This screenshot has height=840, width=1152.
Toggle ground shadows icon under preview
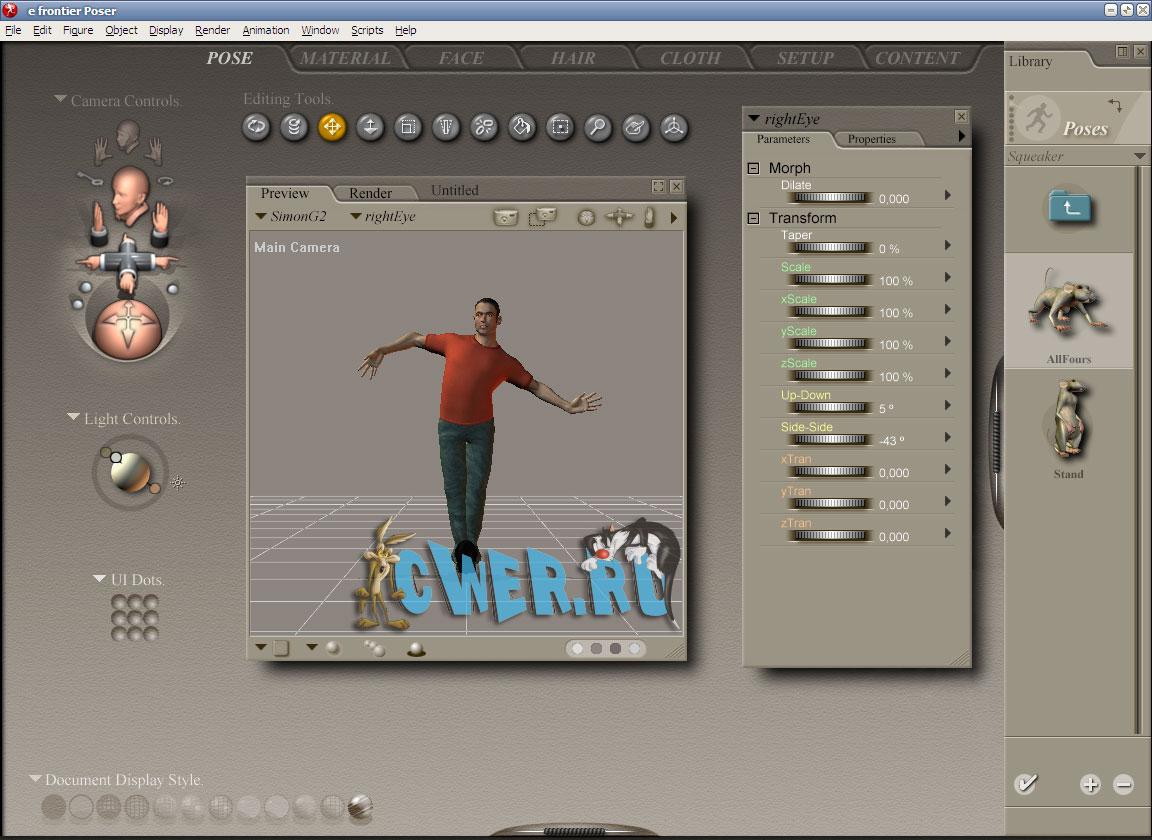(416, 649)
